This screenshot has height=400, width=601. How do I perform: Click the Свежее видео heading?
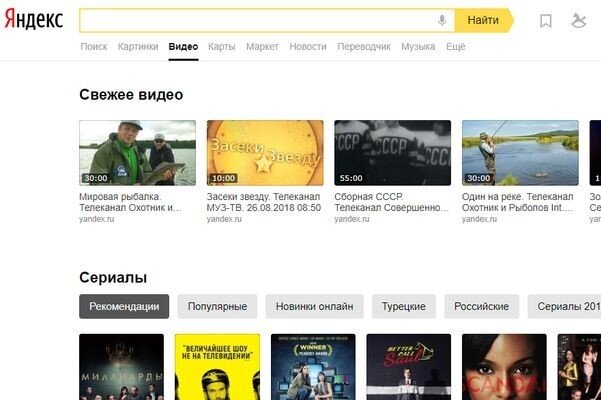pyautogui.click(x=131, y=95)
